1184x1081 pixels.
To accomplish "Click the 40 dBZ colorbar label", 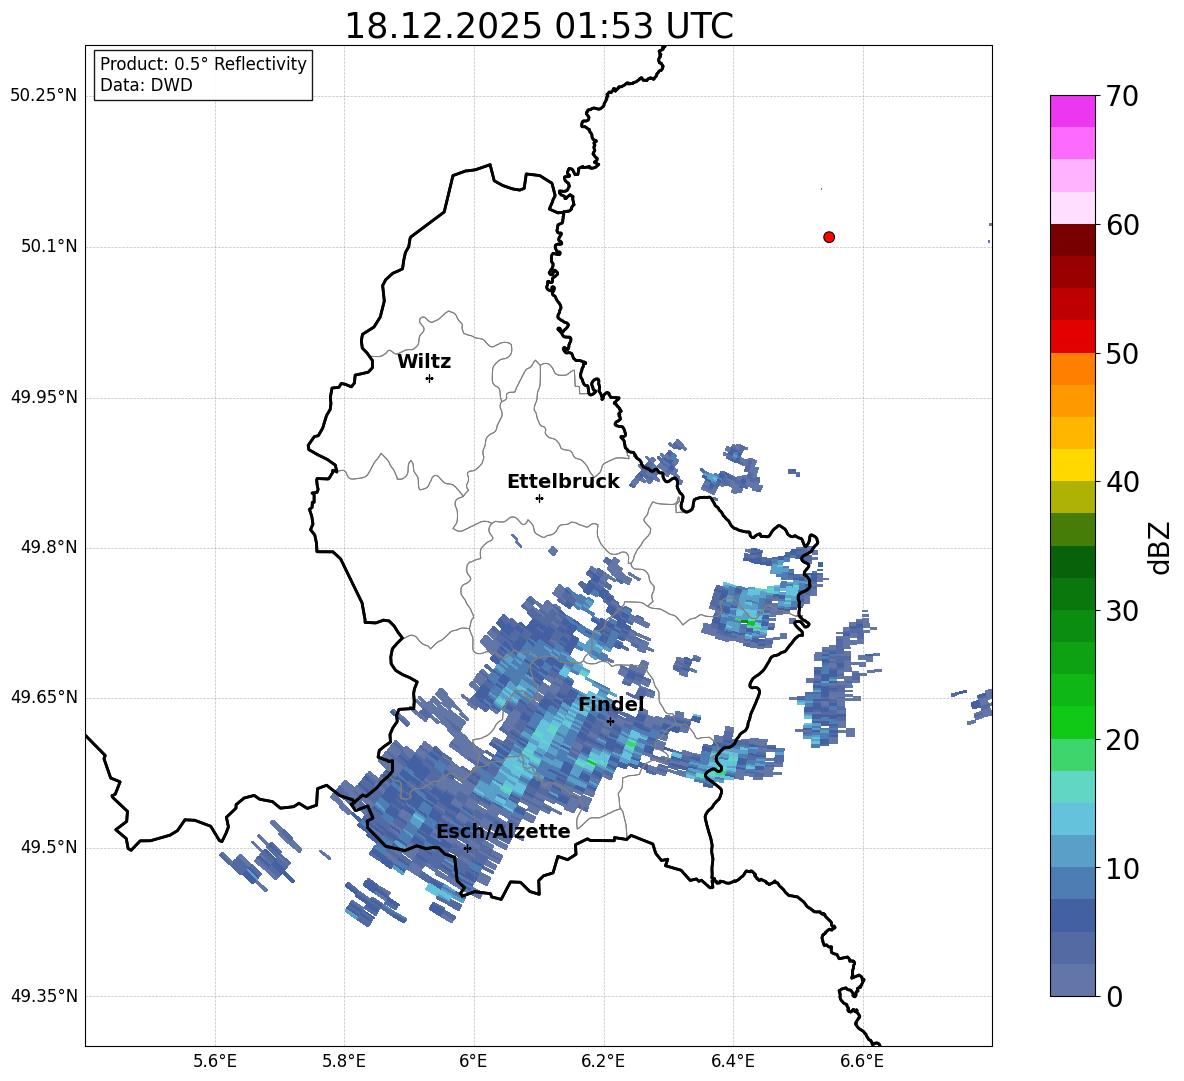I will [1122, 482].
